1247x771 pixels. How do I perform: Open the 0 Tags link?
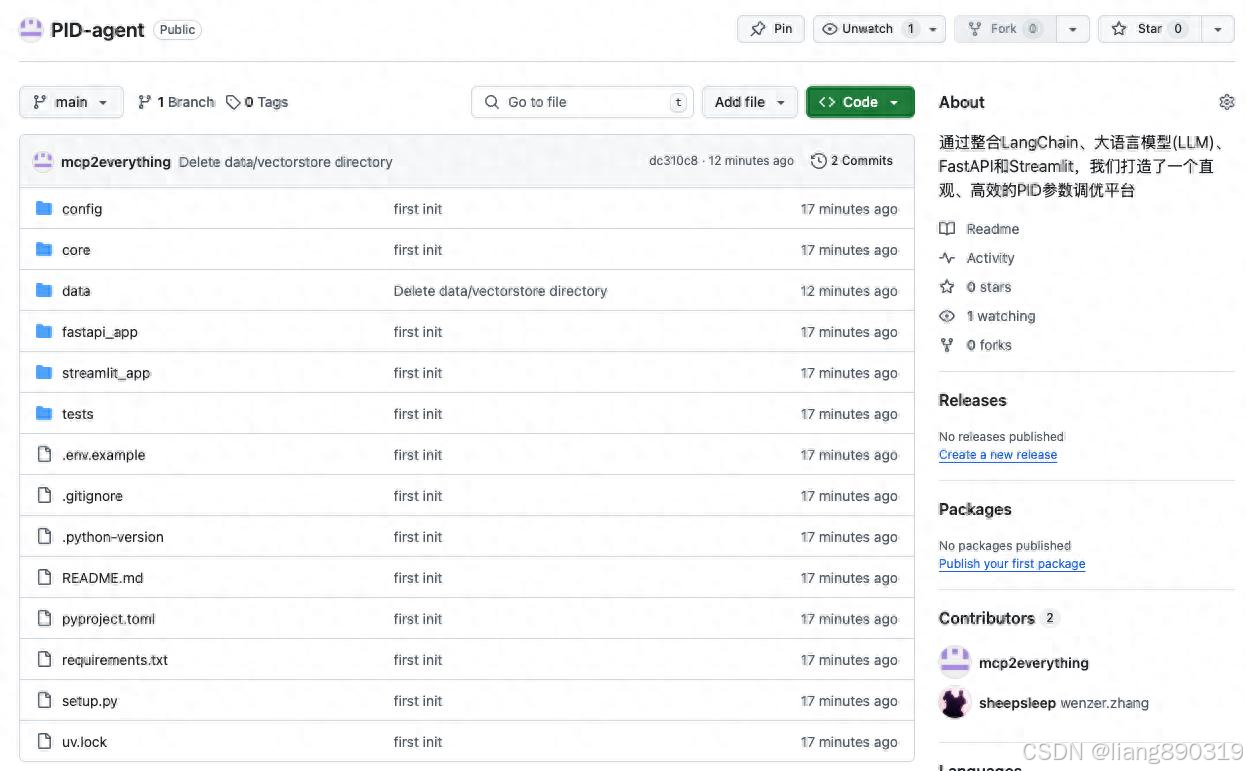point(257,102)
